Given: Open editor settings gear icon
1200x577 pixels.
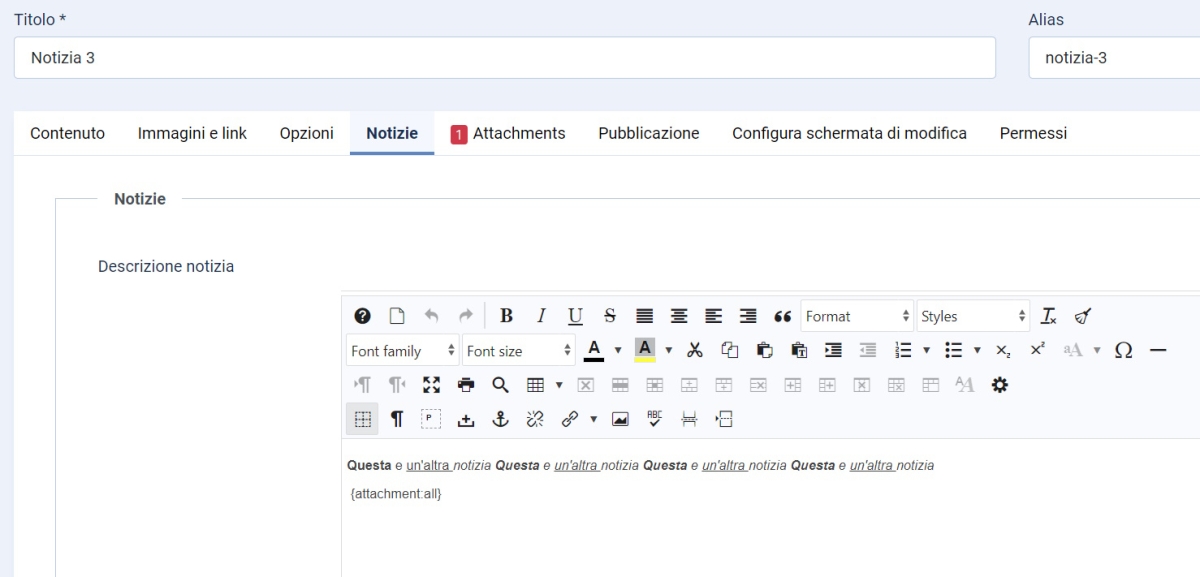Looking at the screenshot, I should pyautogui.click(x=999, y=384).
